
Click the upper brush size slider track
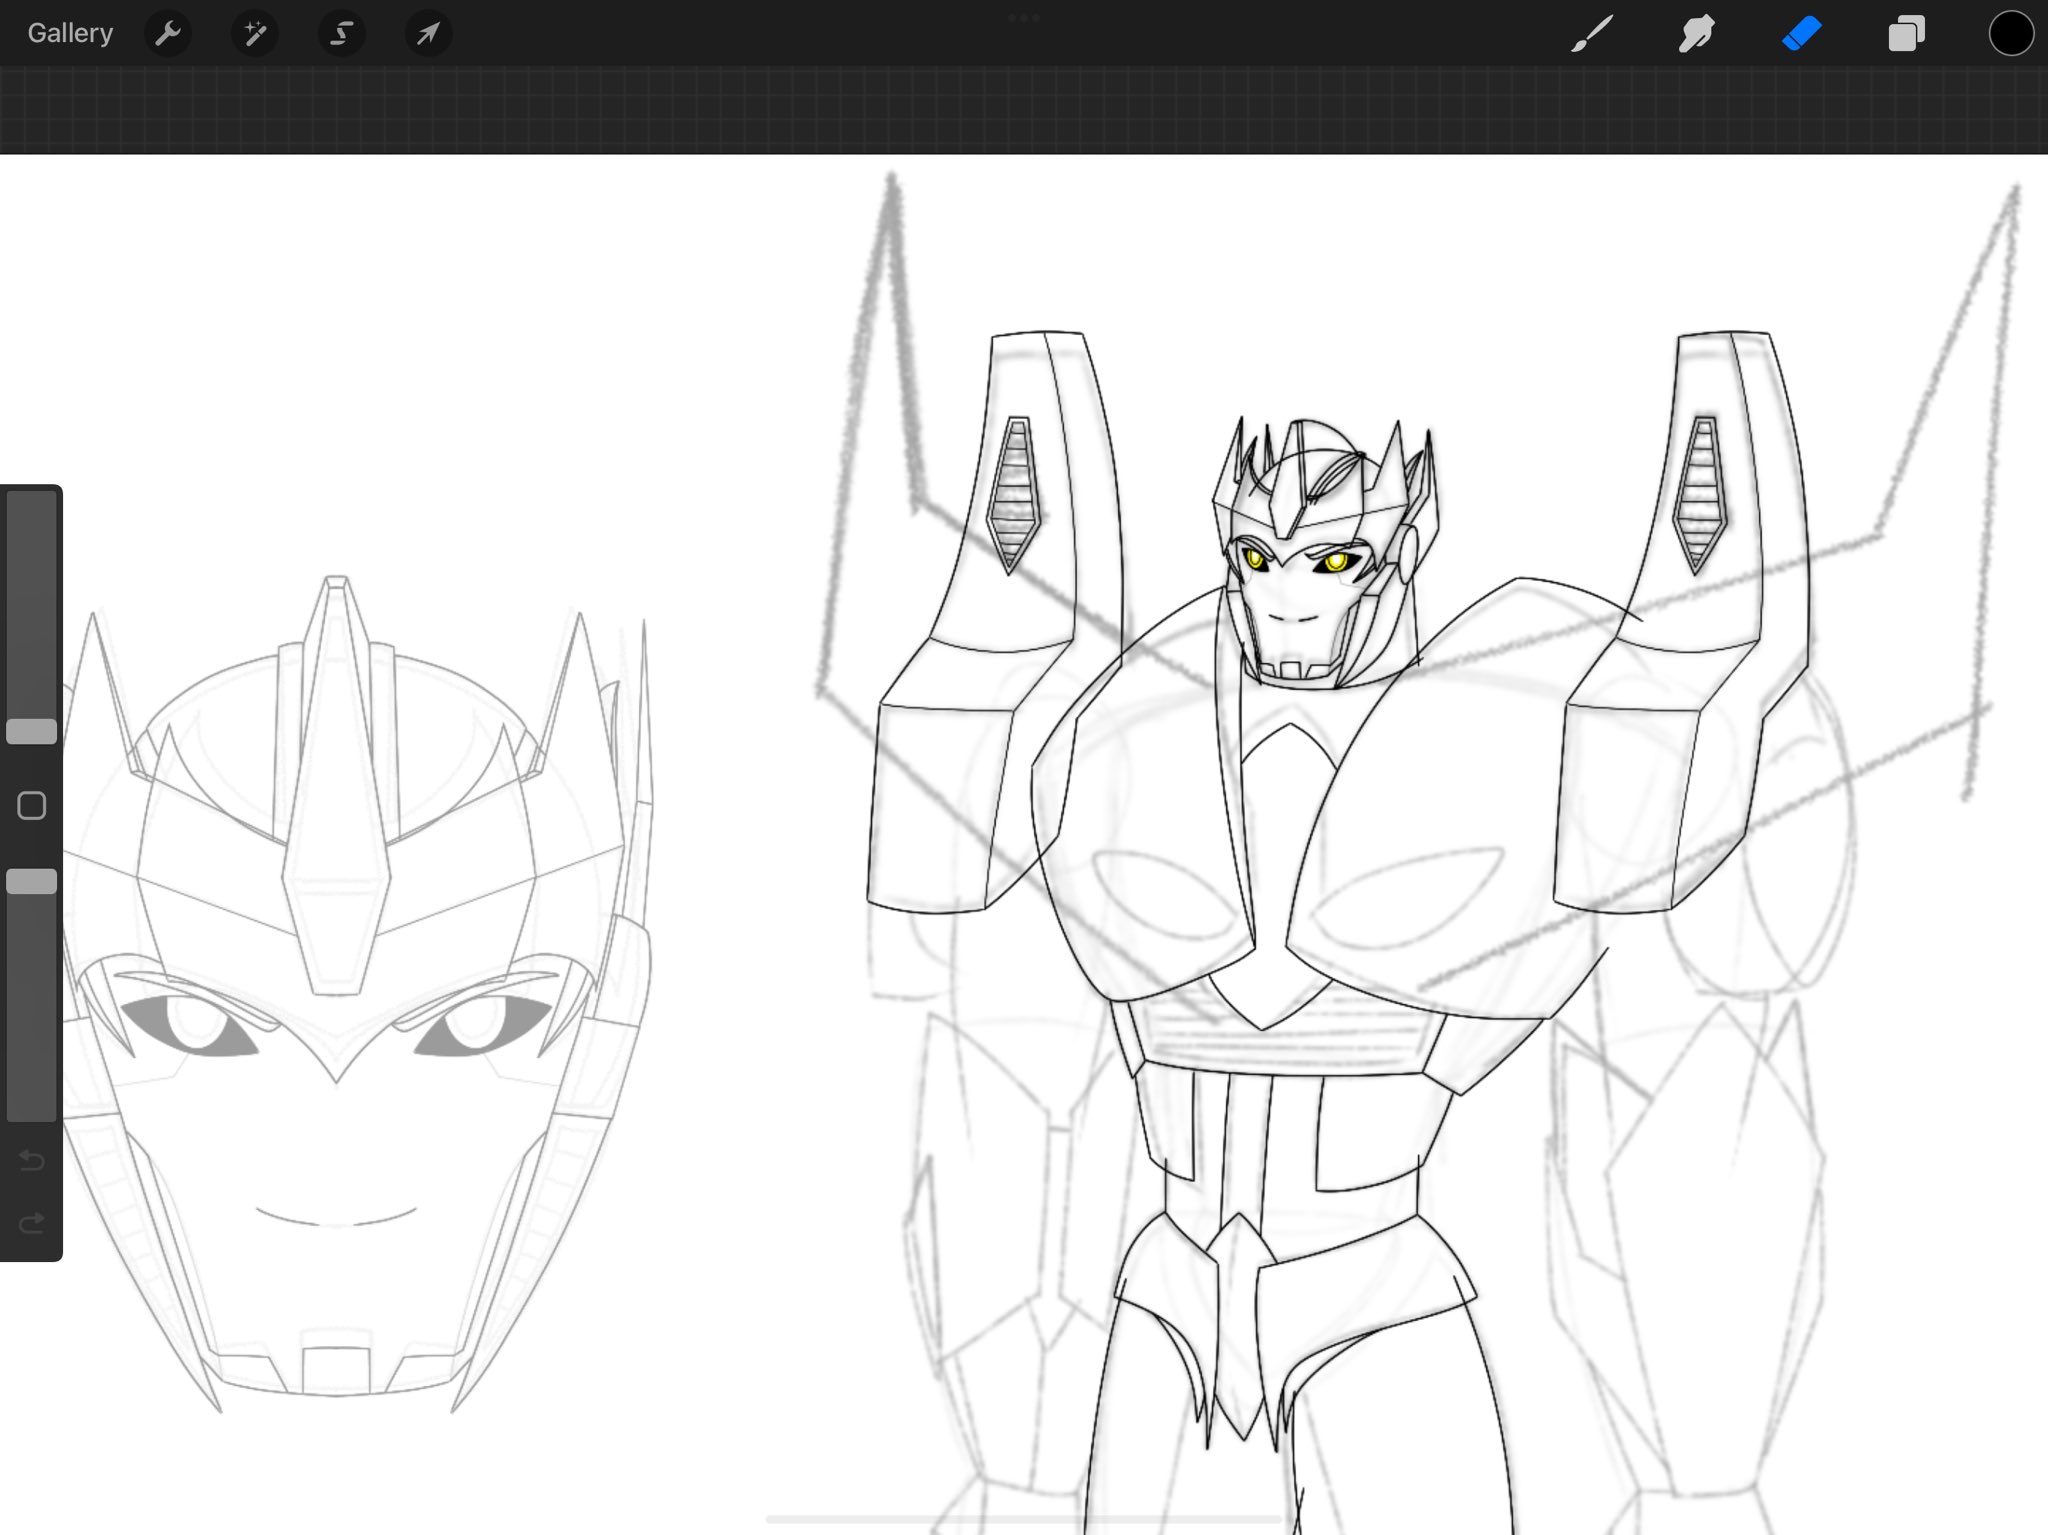[x=32, y=600]
